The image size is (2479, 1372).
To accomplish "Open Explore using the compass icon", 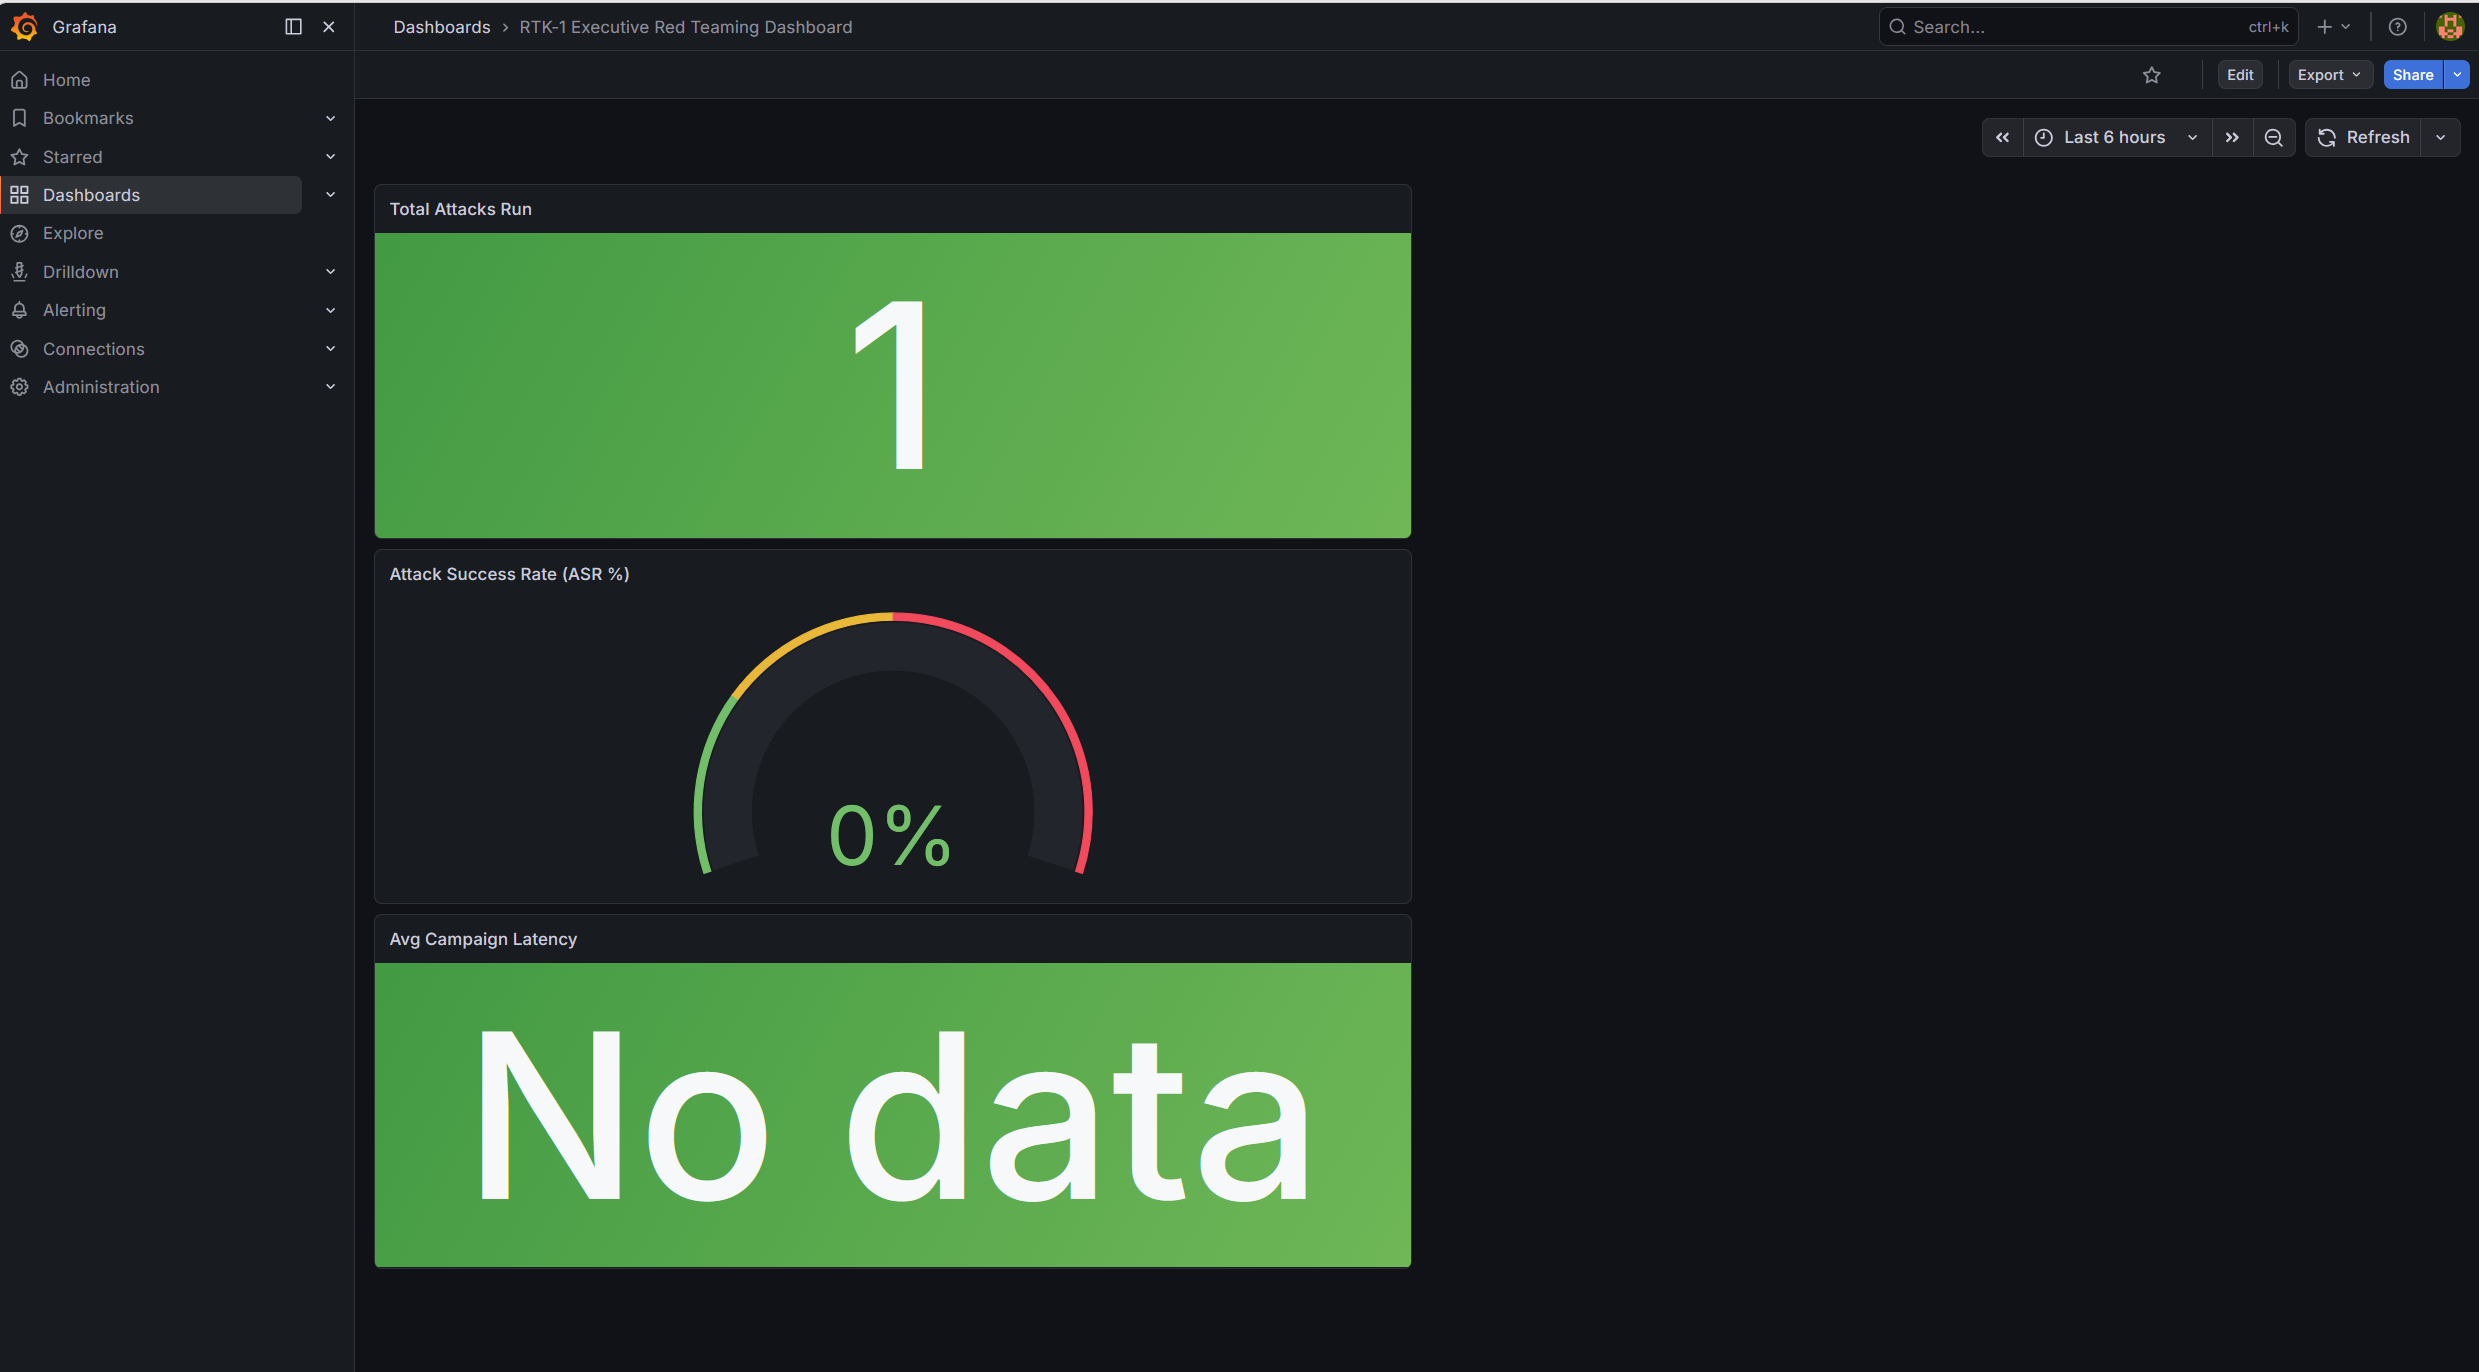I will pyautogui.click(x=20, y=233).
